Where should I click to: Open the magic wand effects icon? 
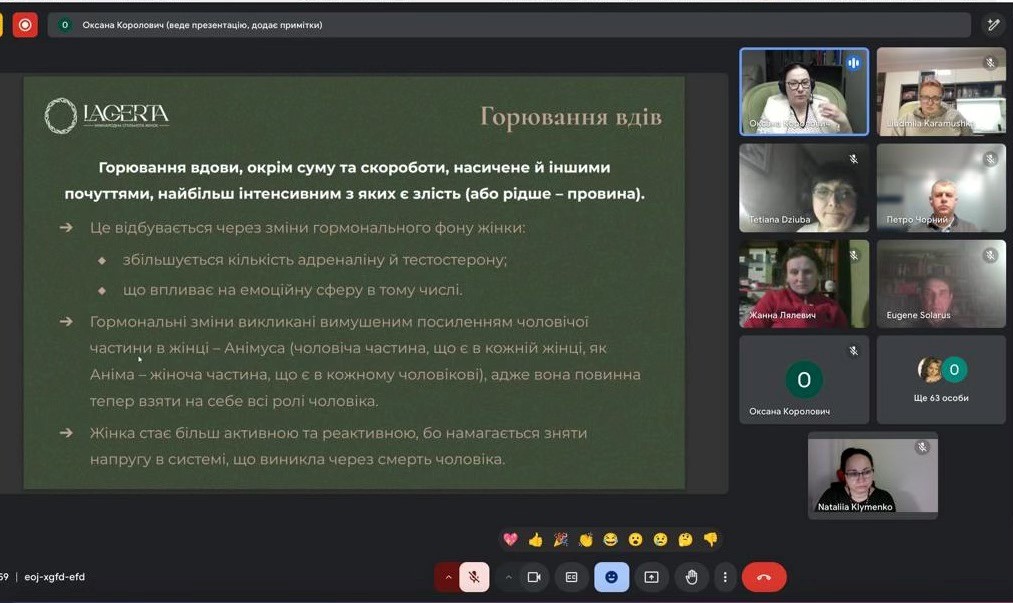pyautogui.click(x=993, y=25)
